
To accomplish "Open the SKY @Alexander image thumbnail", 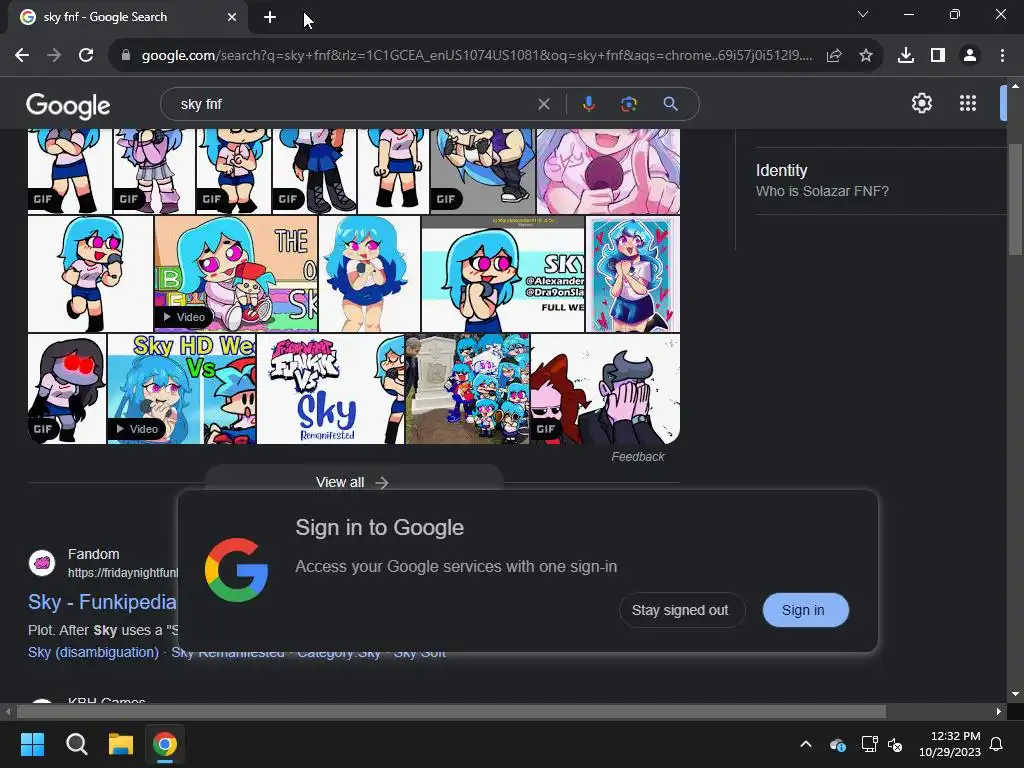I will point(503,274).
